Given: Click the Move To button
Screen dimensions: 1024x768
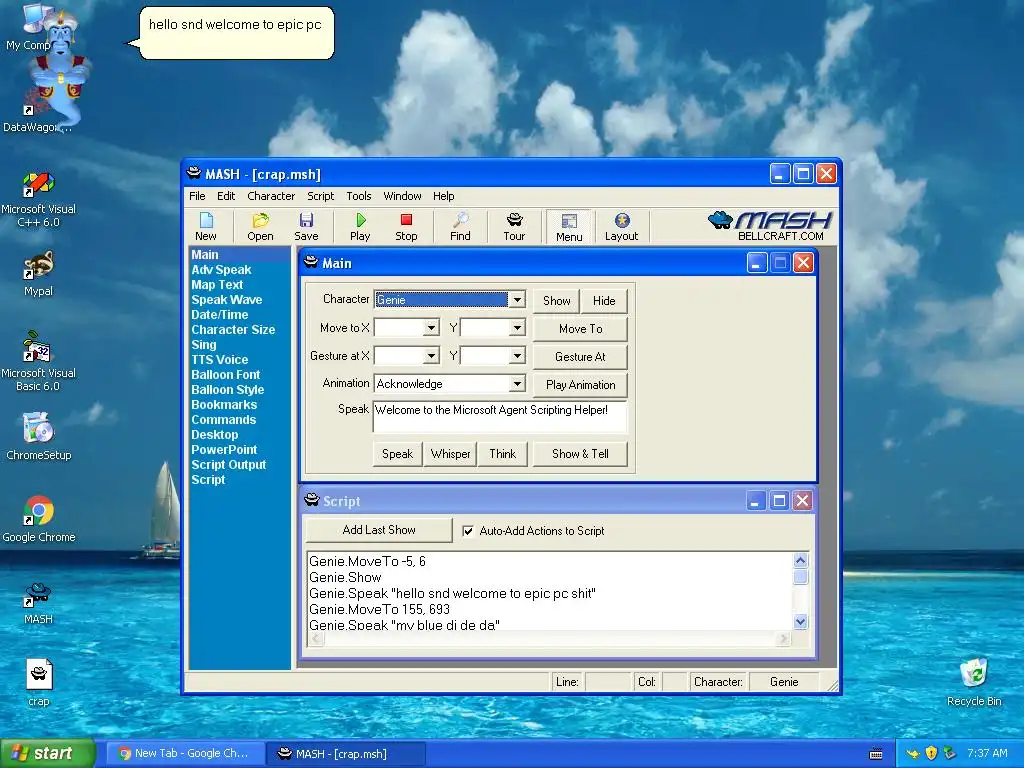Looking at the screenshot, I should 581,328.
